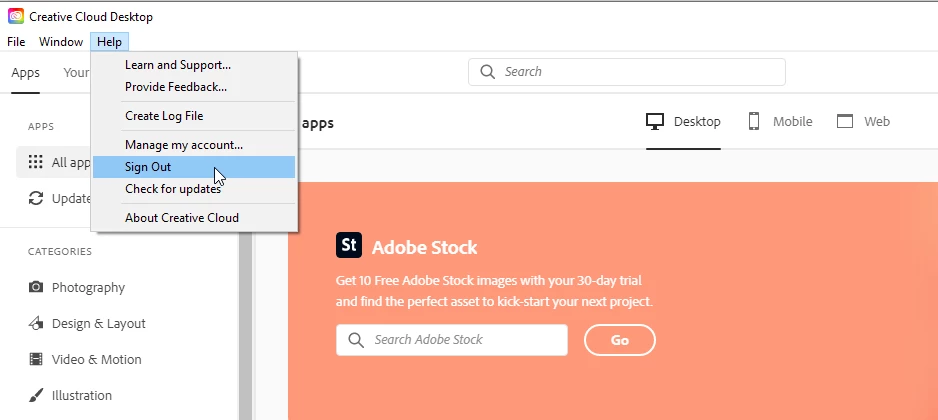The height and width of the screenshot is (420, 938).
Task: Click the Adobe Stock search magnifier icon
Action: click(356, 340)
